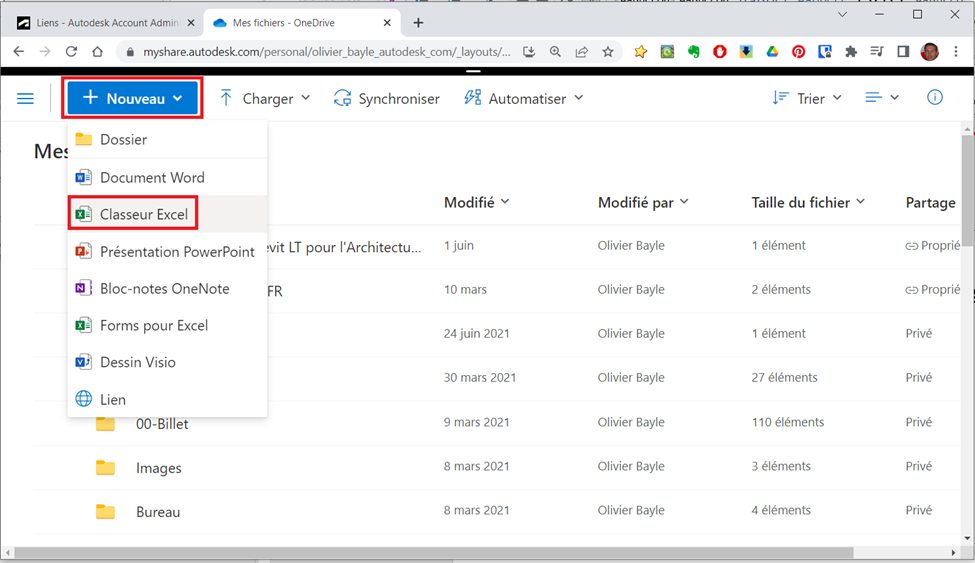Go forward with the forward arrow
This screenshot has width=975, height=563.
click(45, 52)
